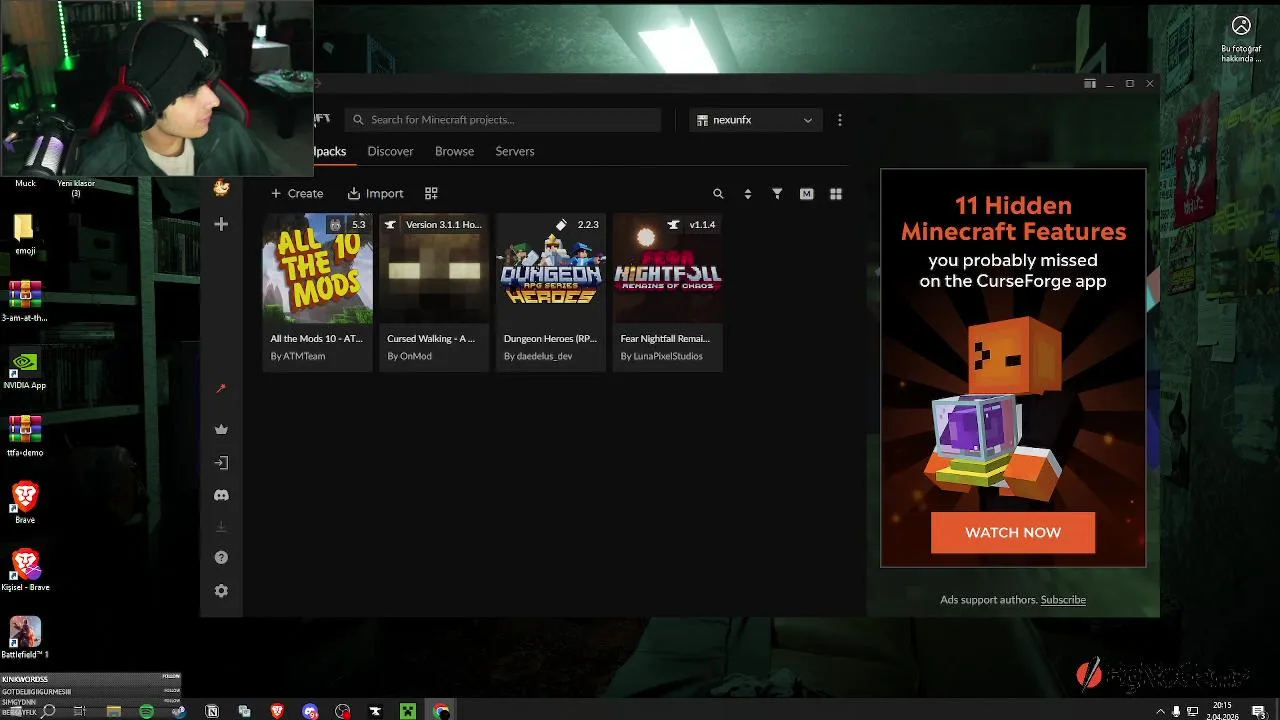Switch to the Discover tab
1280x720 pixels.
390,151
